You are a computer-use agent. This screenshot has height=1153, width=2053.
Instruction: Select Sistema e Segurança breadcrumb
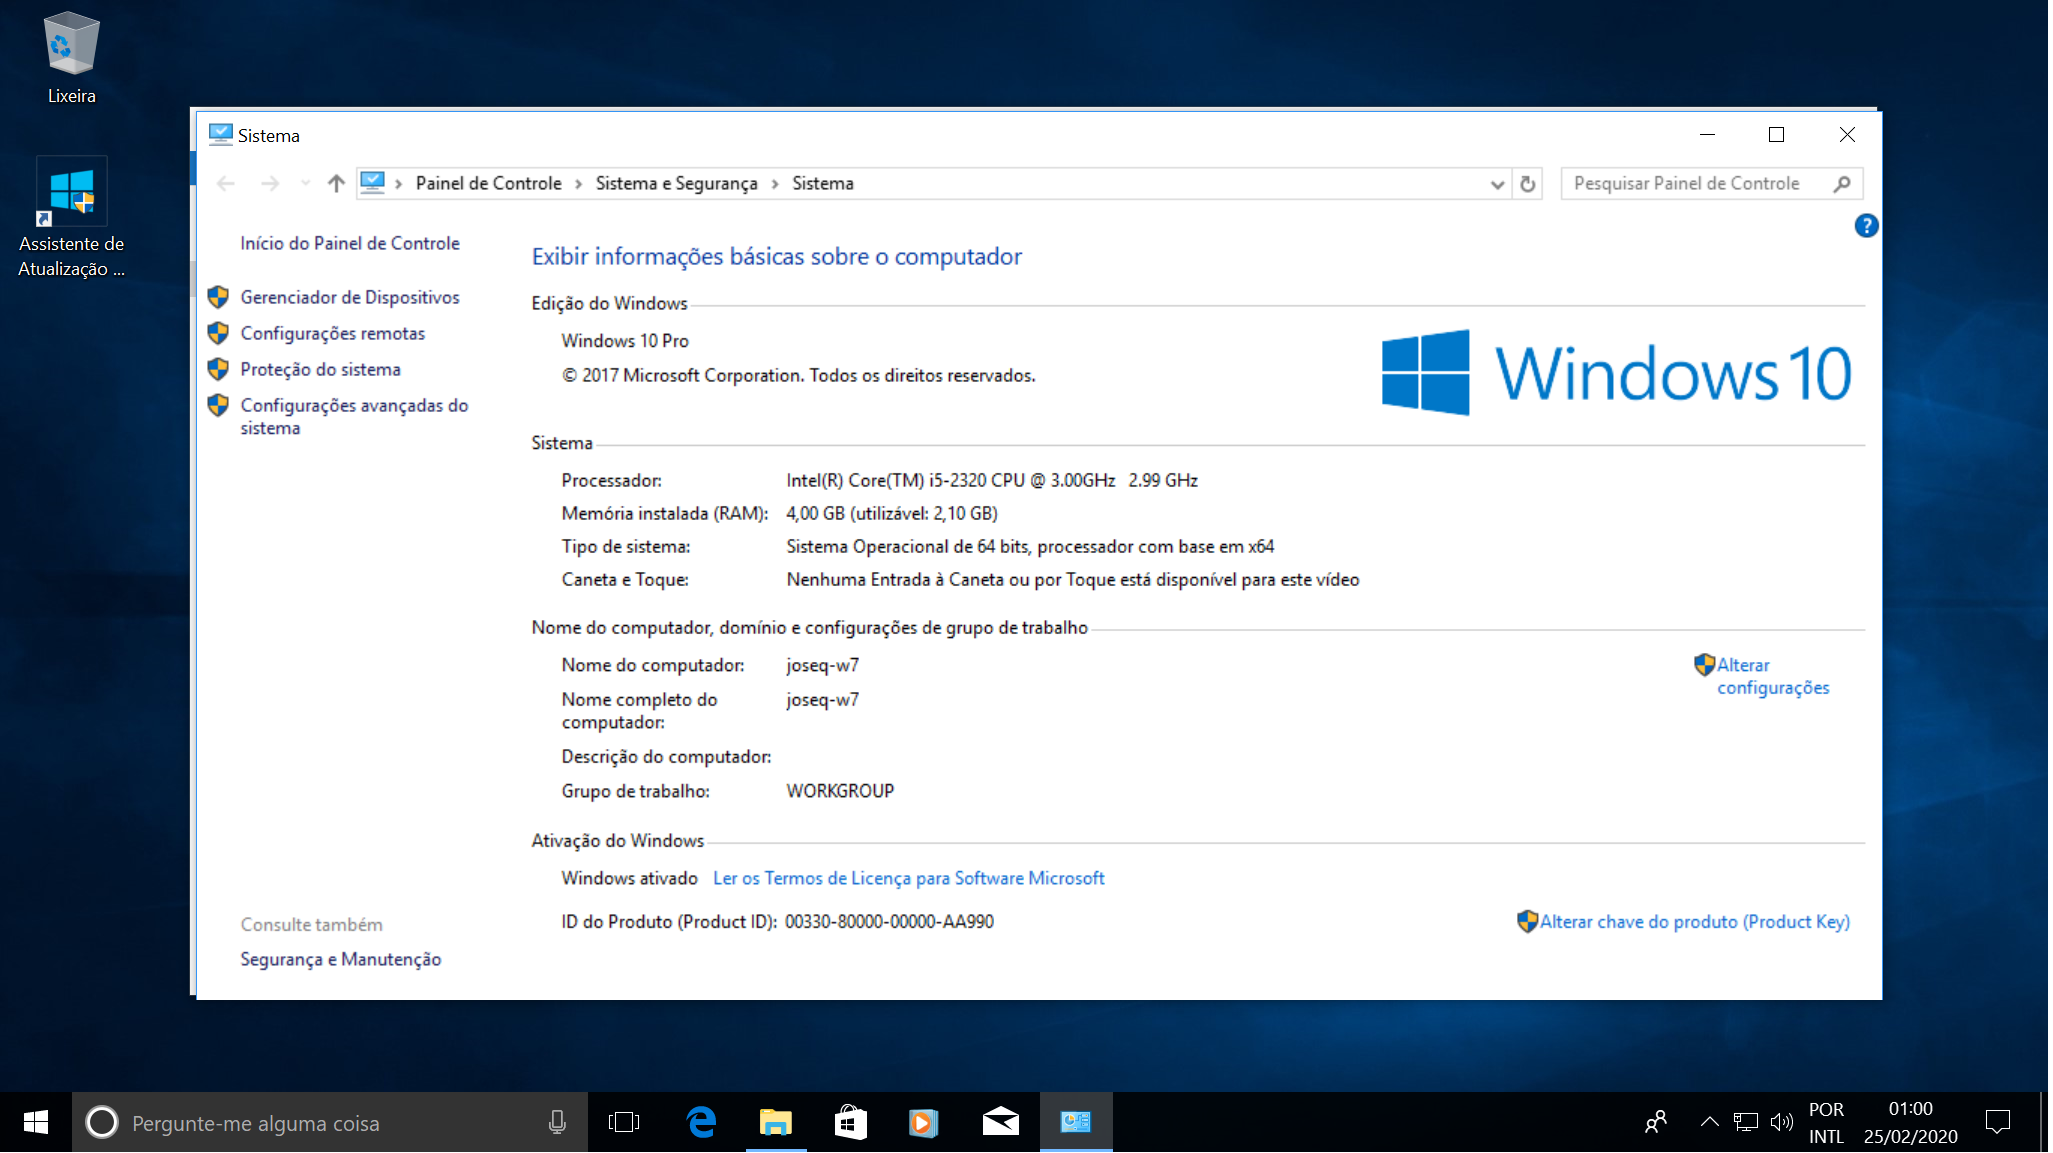(678, 184)
